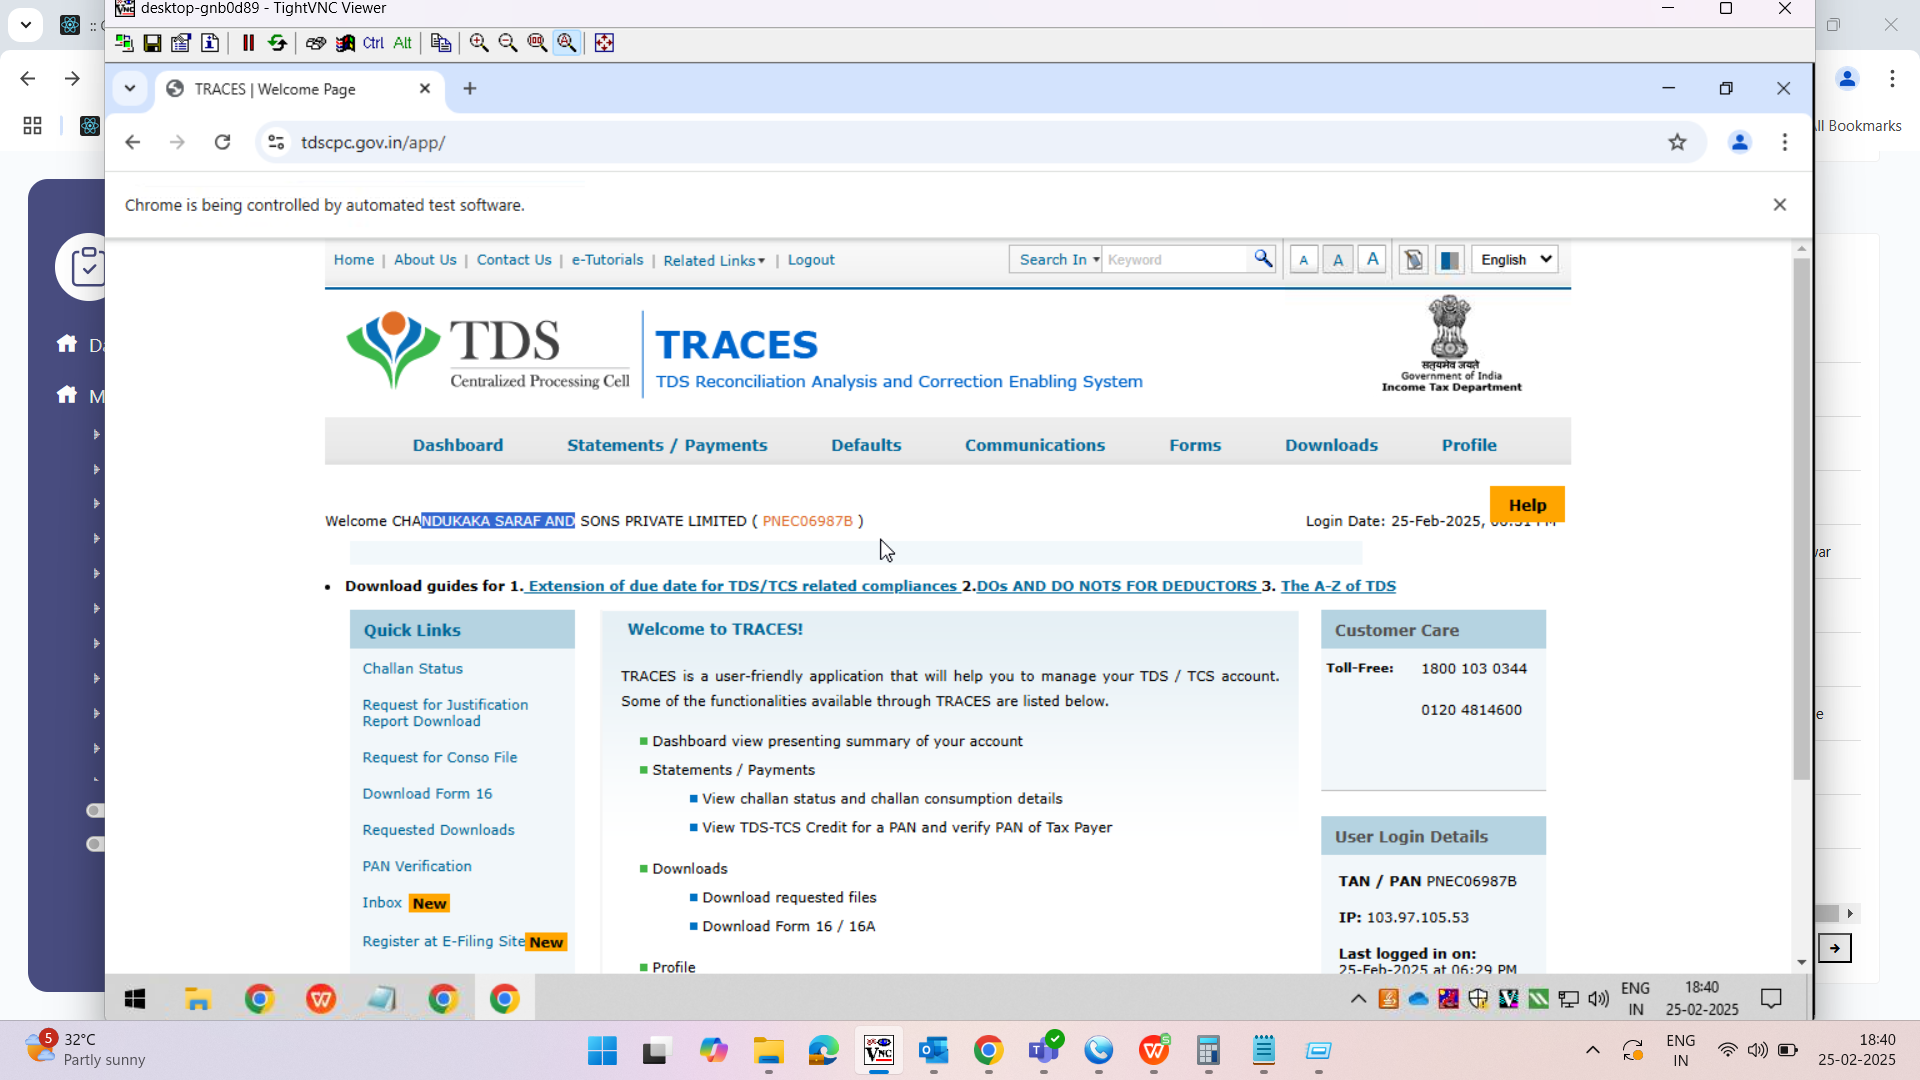
Task: Toggle TightVNC auto zoom icon
Action: pyautogui.click(x=567, y=43)
